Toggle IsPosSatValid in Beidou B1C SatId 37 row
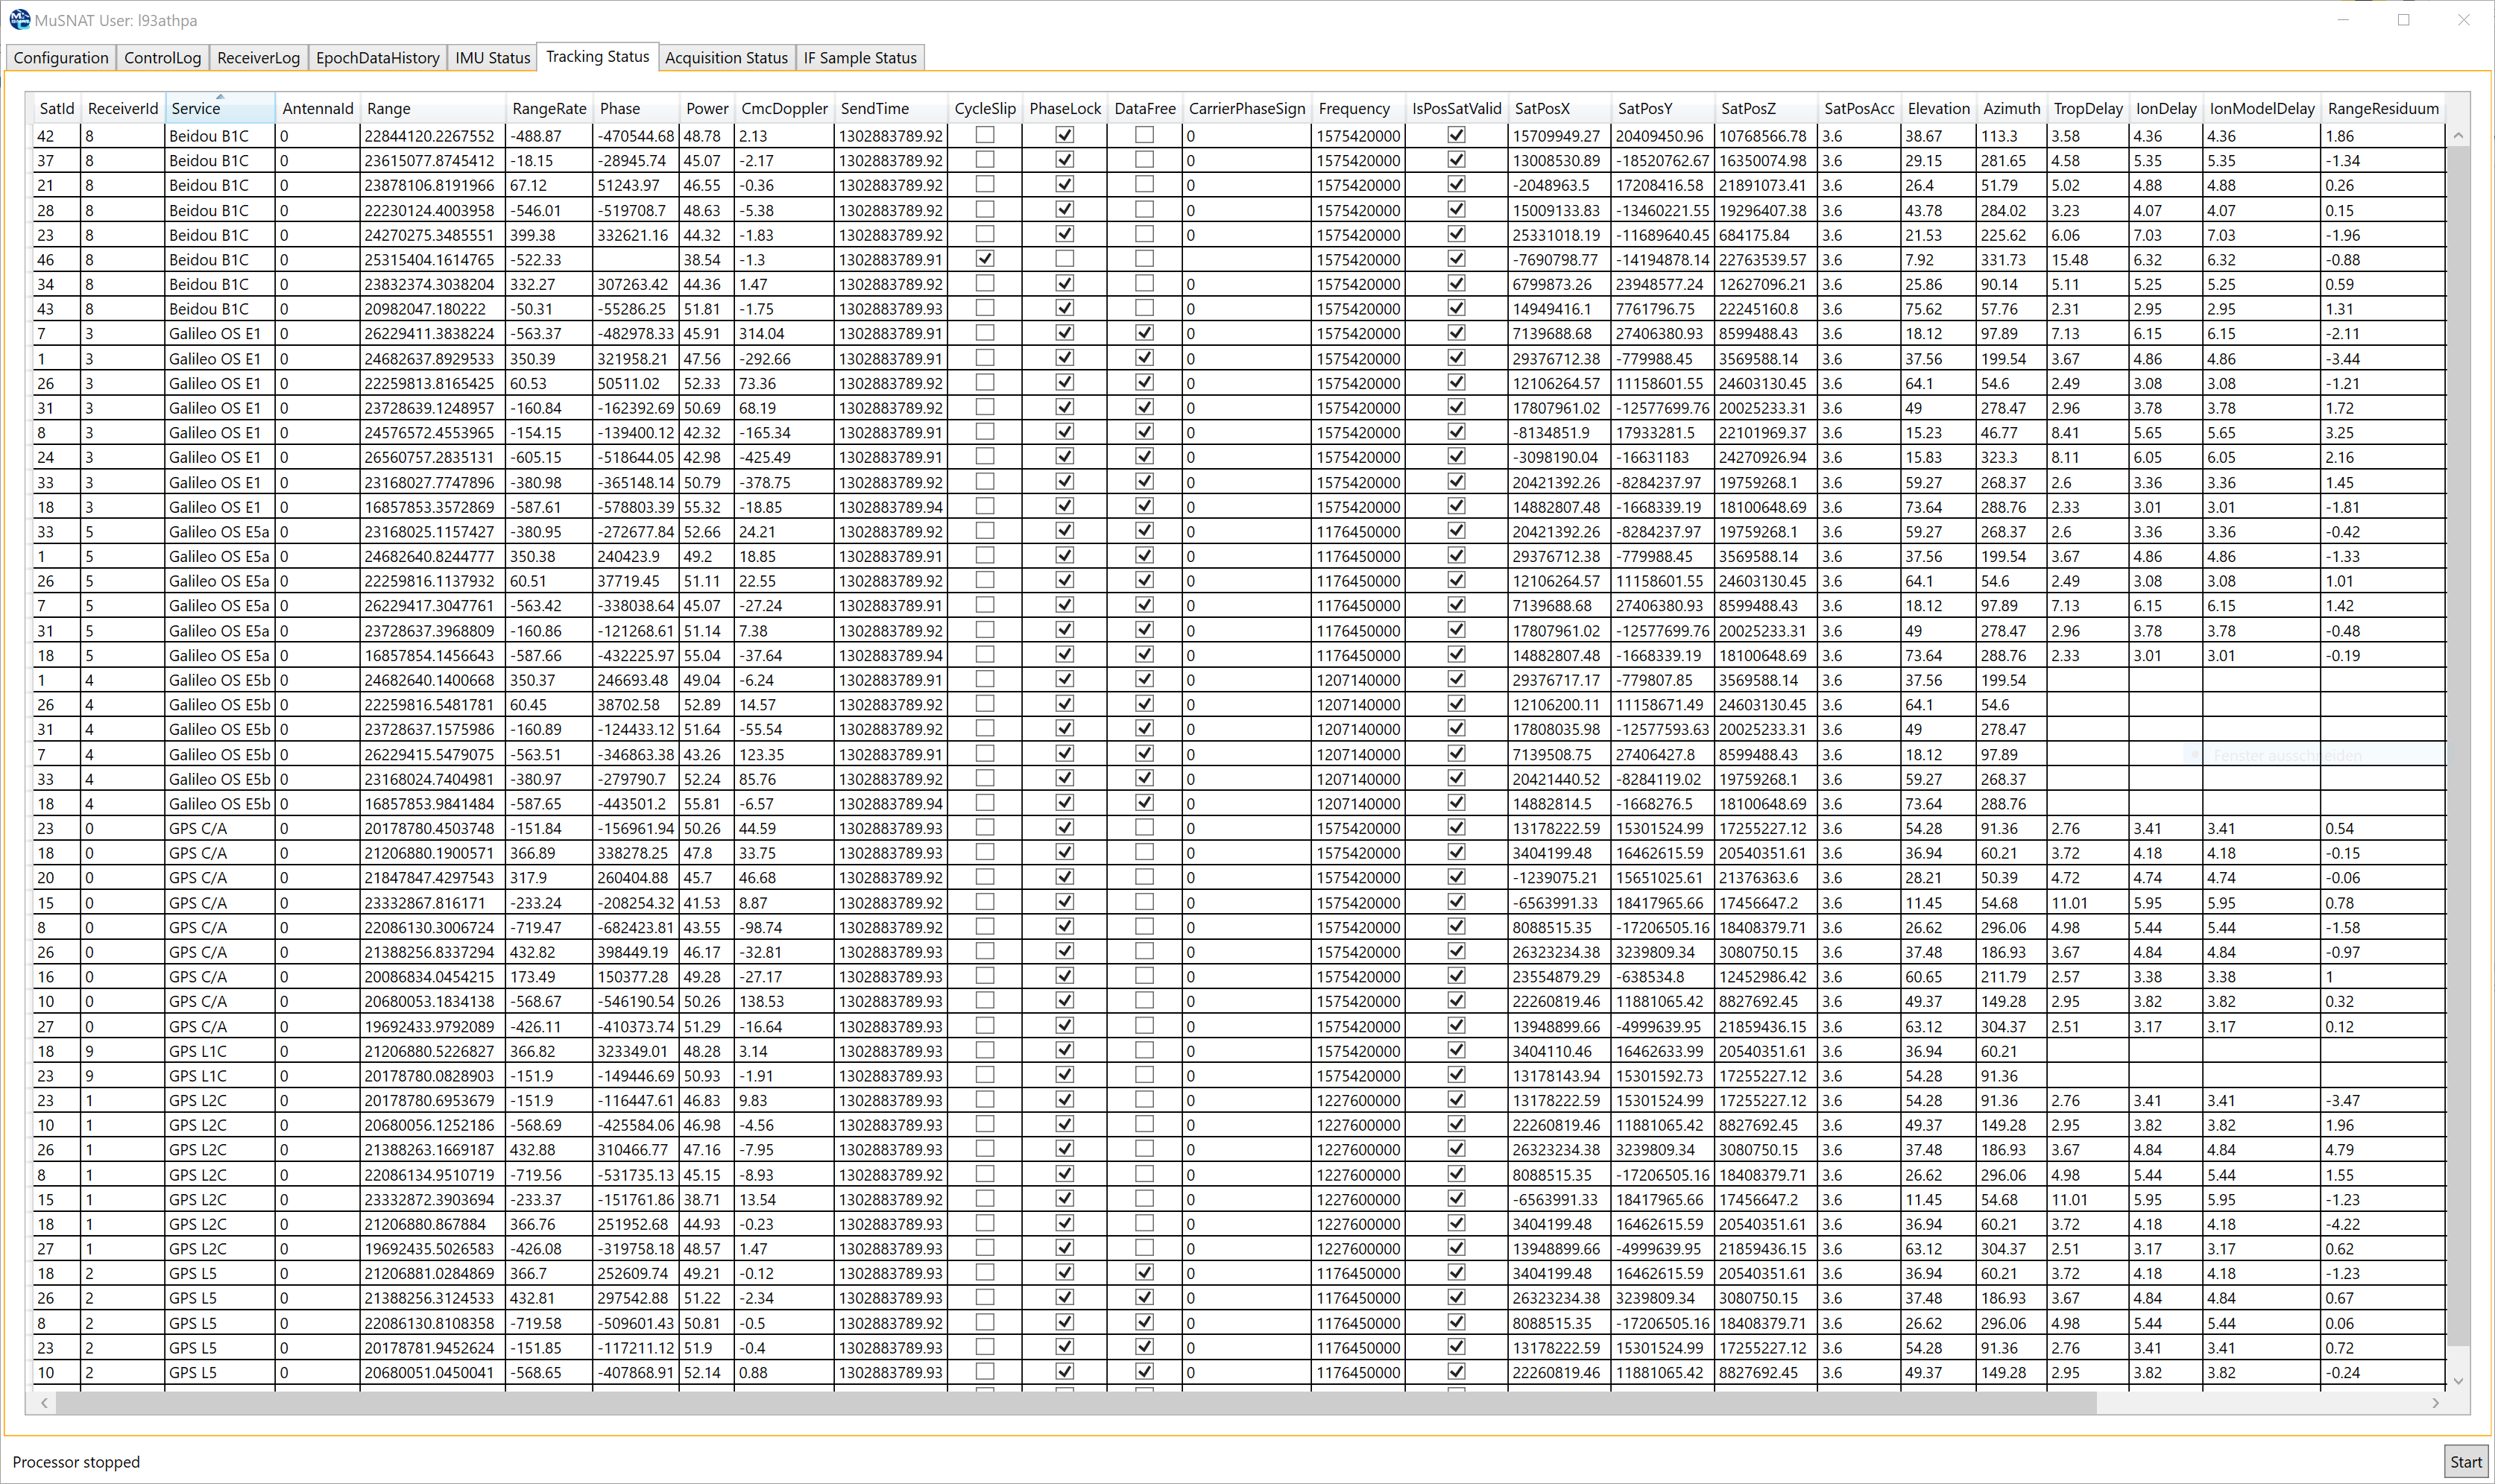This screenshot has height=1484, width=2495. [1457, 159]
